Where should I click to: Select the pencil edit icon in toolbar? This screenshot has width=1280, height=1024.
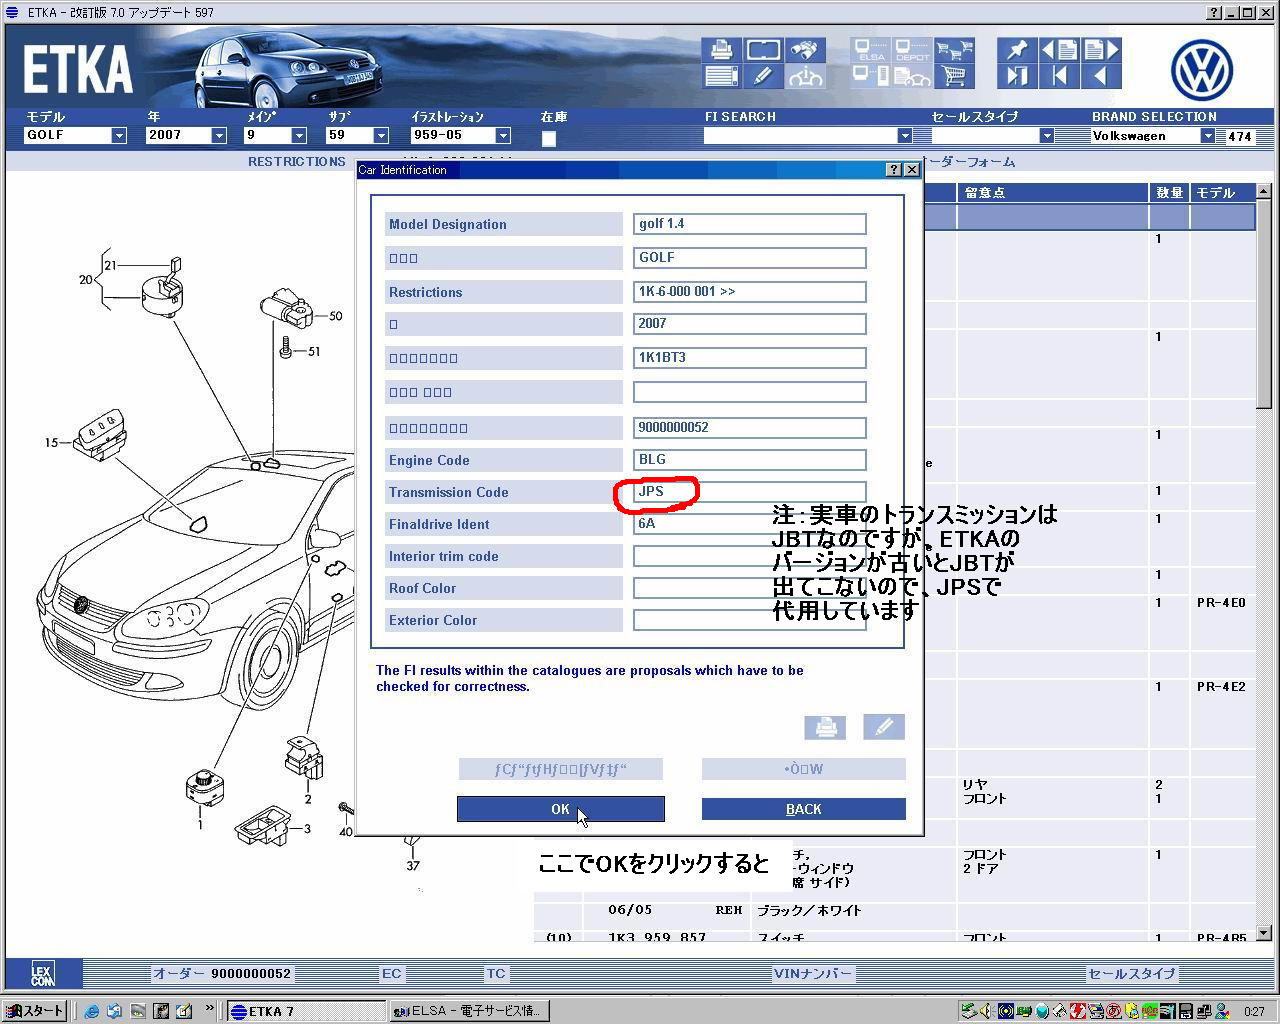(x=763, y=76)
